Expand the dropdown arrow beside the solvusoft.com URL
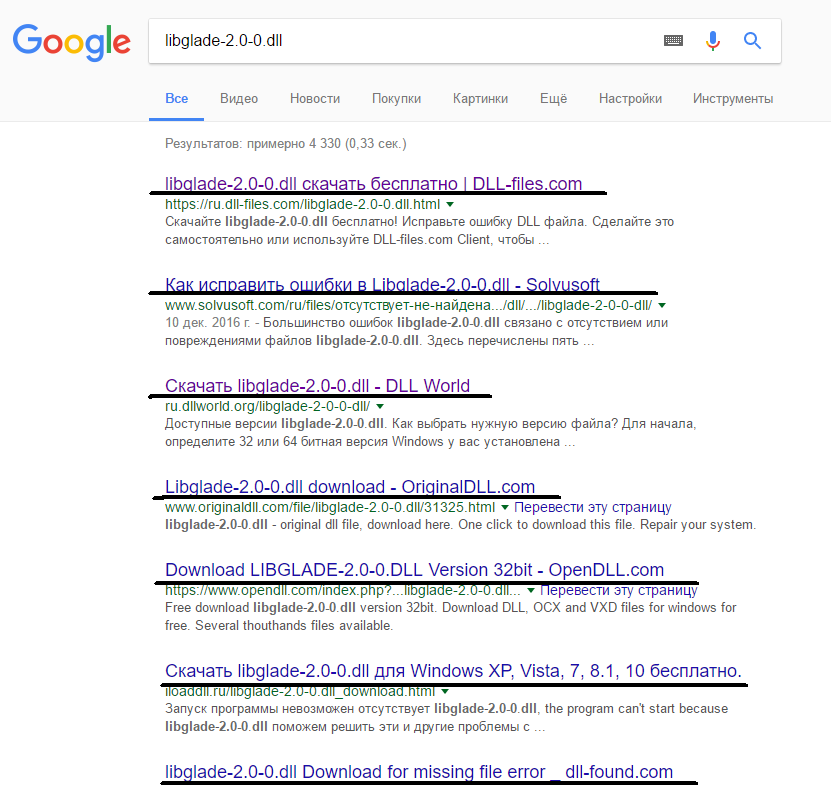This screenshot has height=792, width=831. tap(662, 305)
